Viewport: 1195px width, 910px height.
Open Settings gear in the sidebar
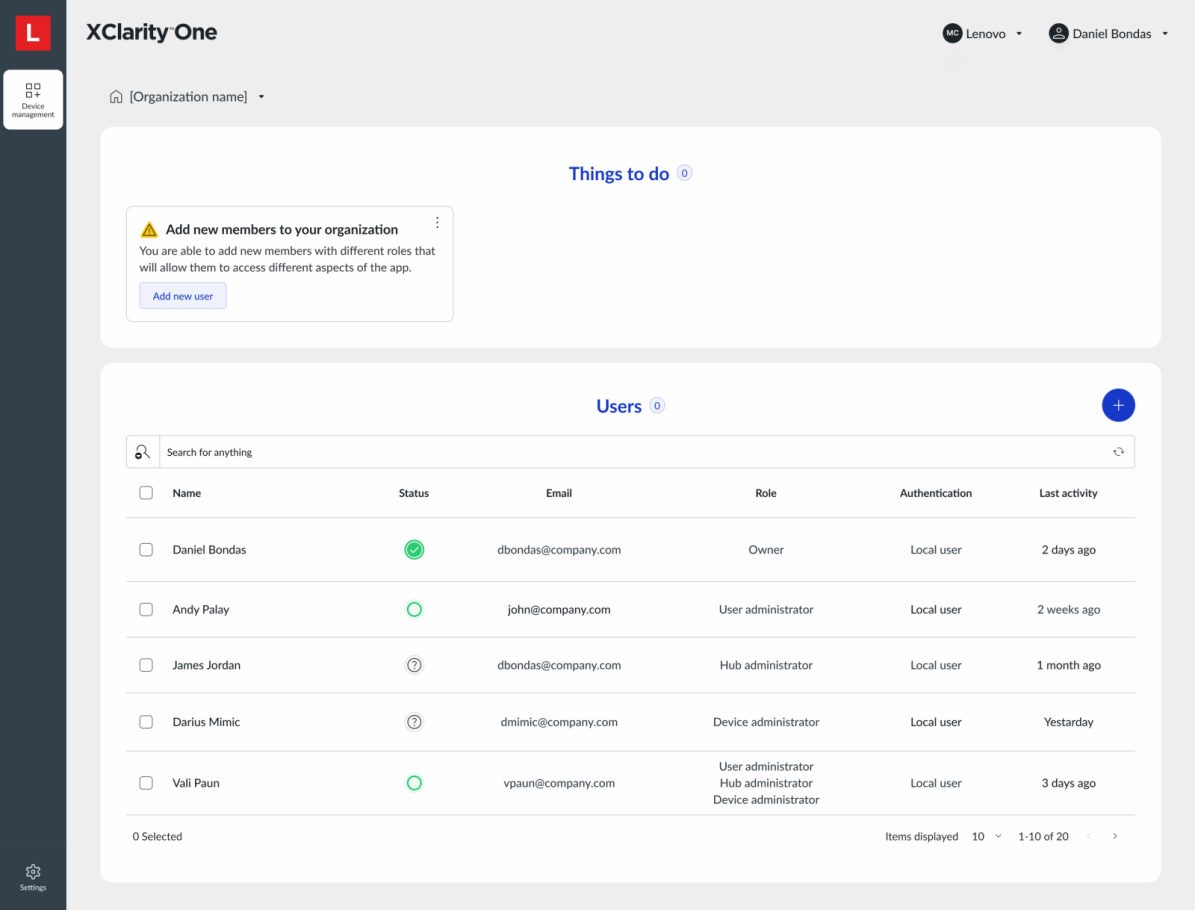click(33, 876)
